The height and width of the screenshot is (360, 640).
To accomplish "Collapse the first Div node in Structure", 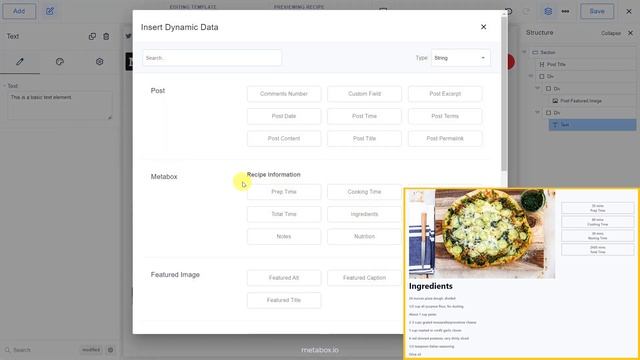I will [x=531, y=76].
